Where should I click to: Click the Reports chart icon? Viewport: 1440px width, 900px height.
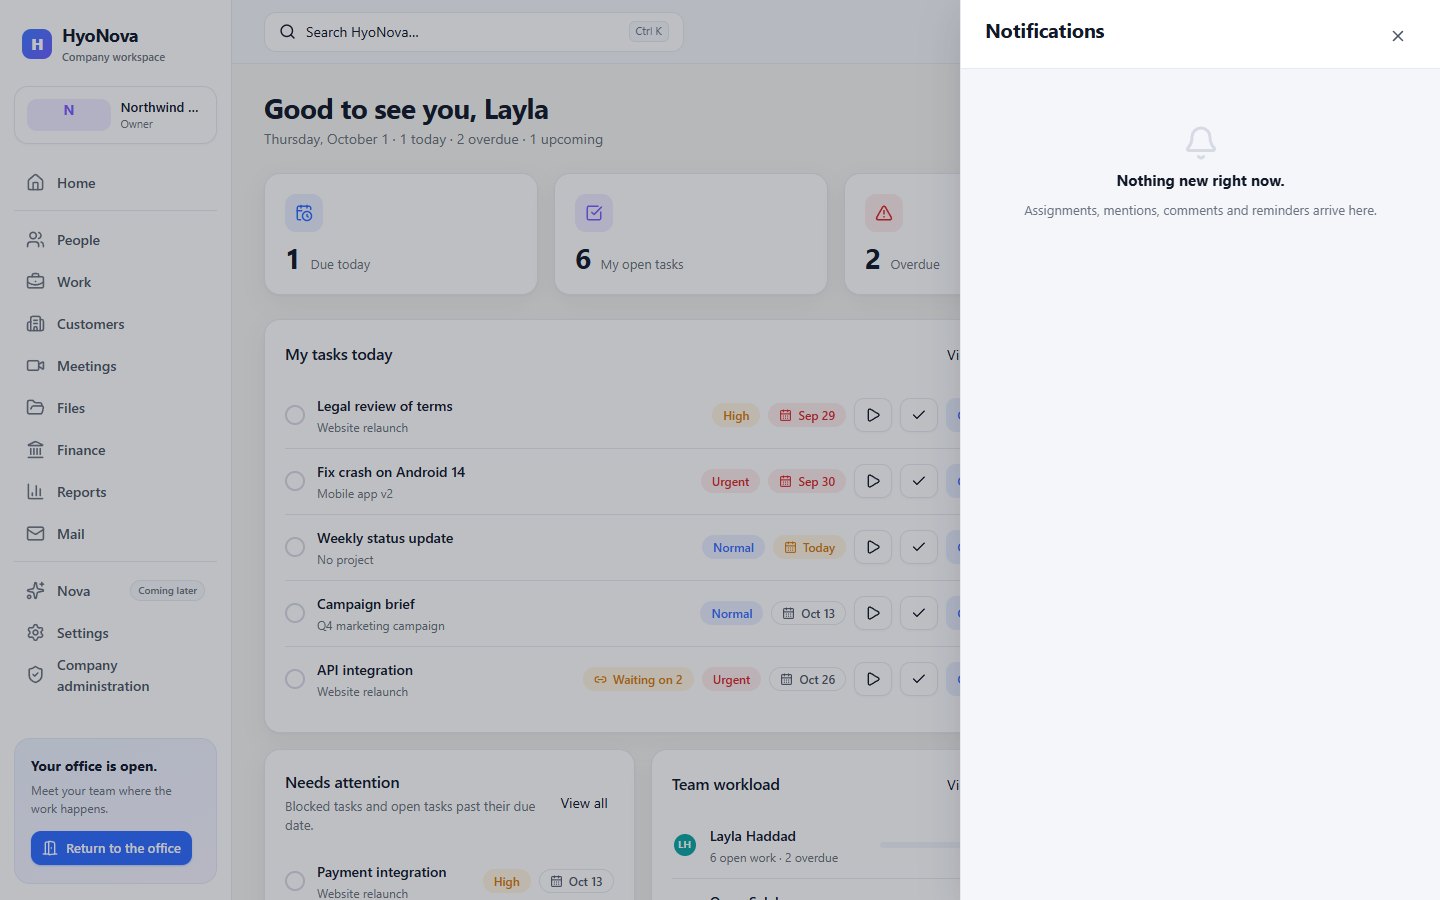pos(36,492)
